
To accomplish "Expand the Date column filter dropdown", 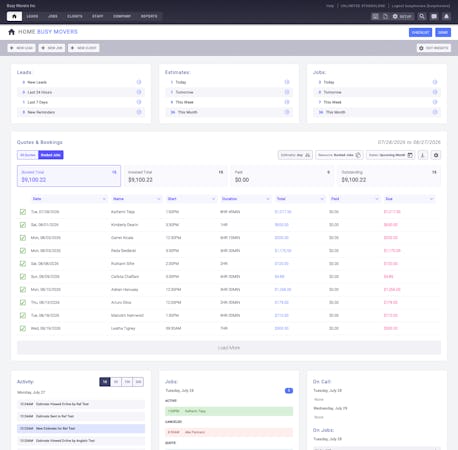I will pyautogui.click(x=104, y=199).
